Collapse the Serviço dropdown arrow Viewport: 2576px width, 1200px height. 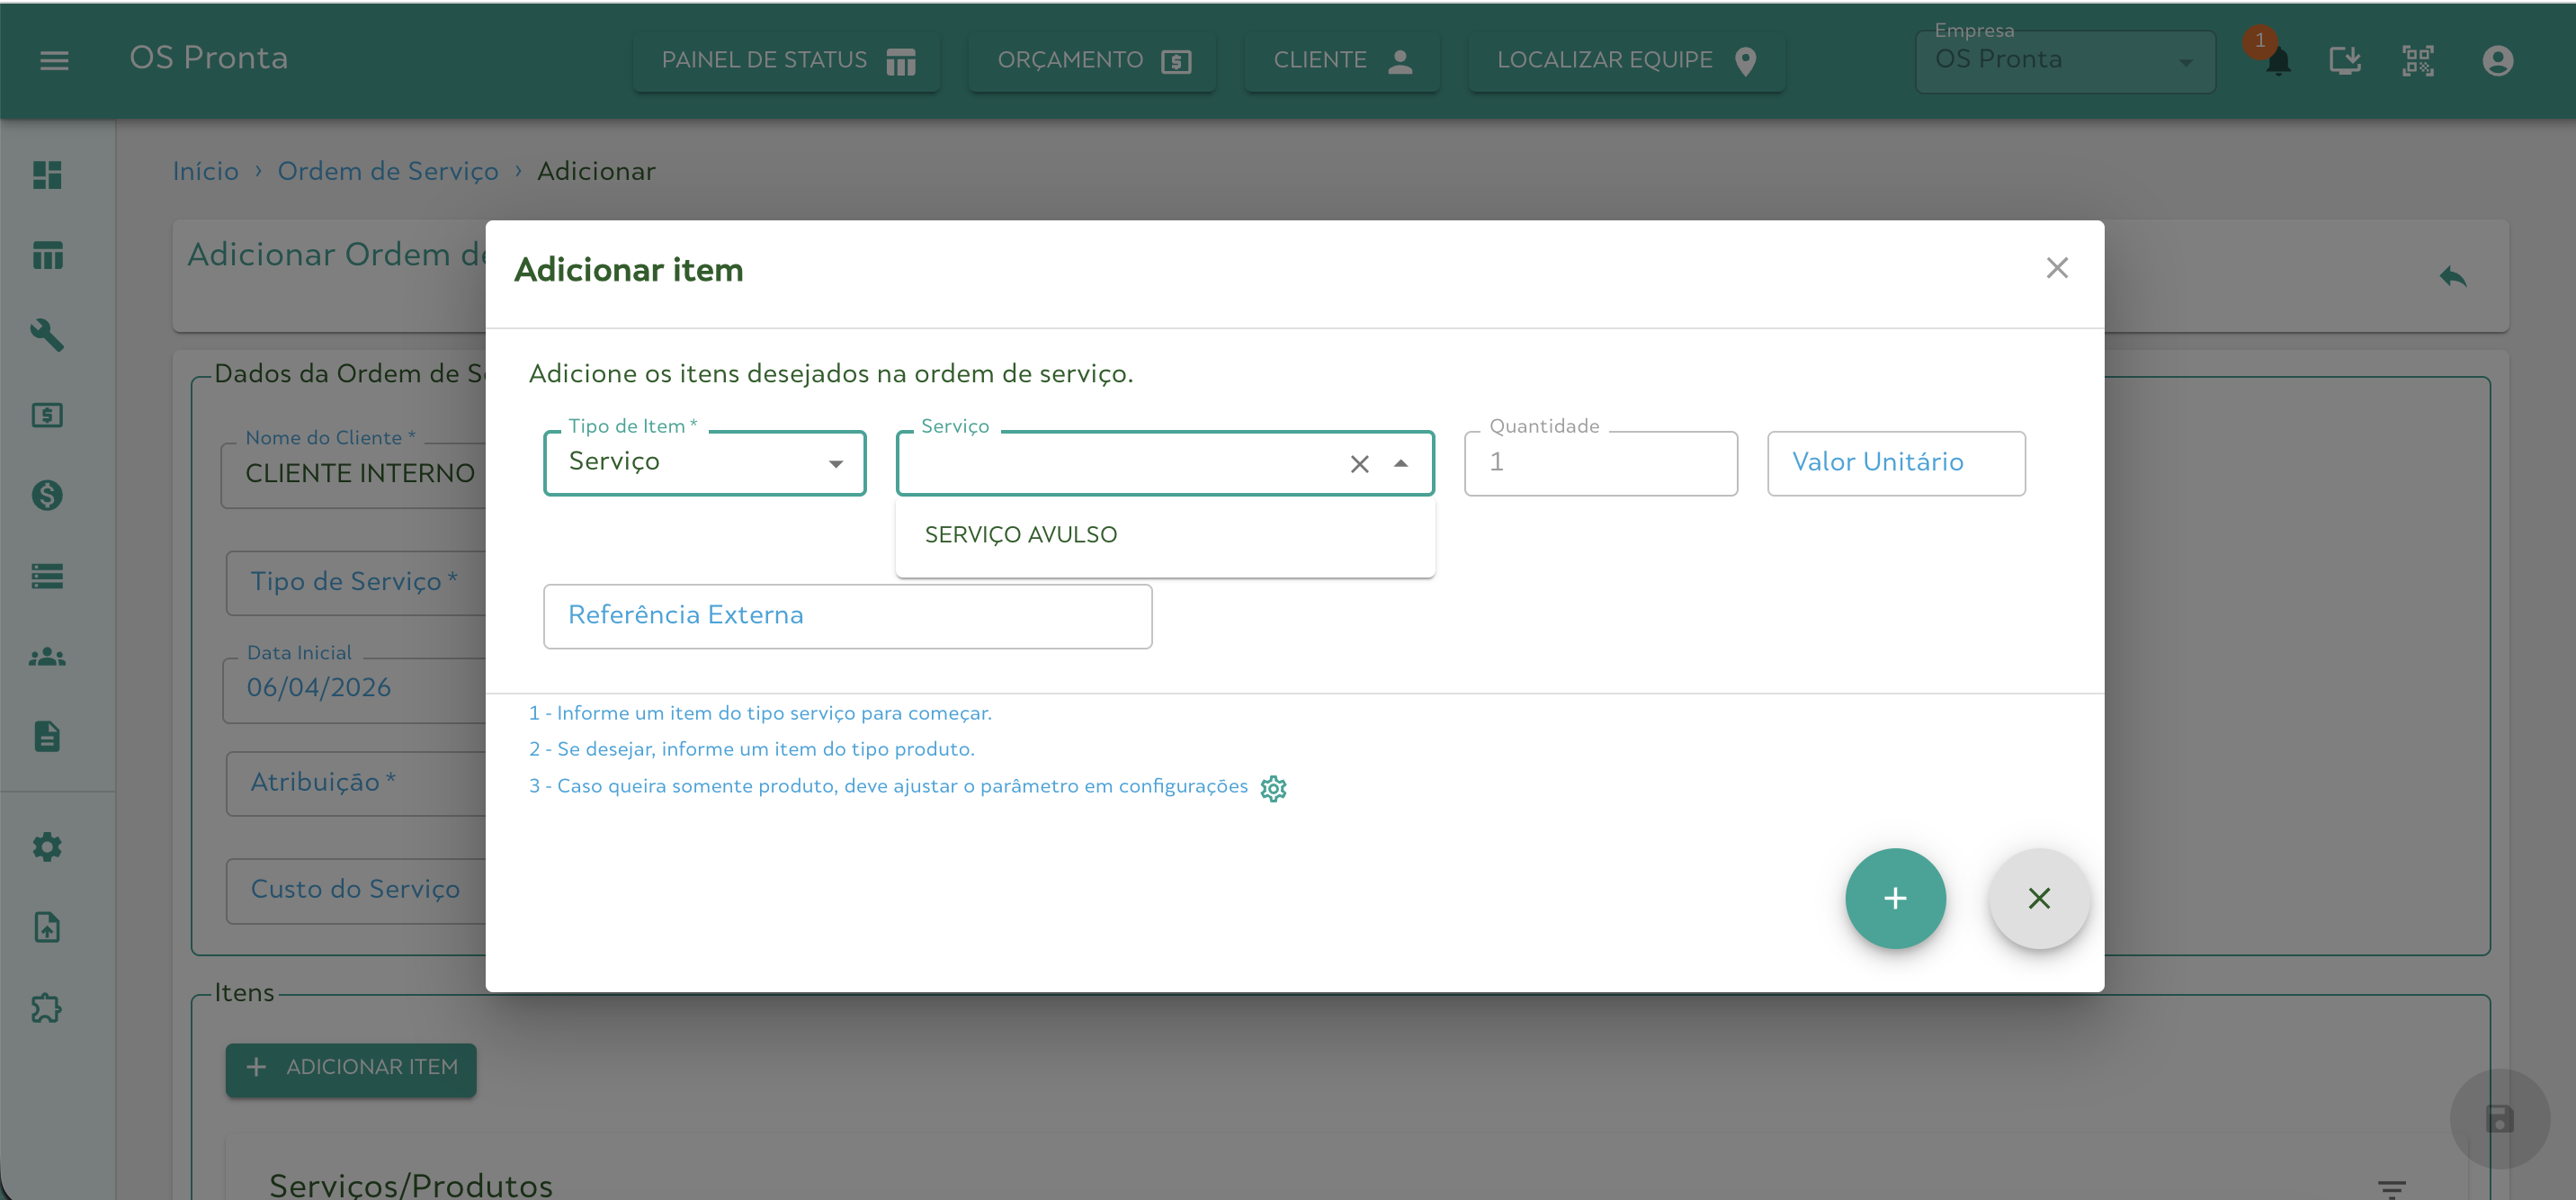point(1401,464)
